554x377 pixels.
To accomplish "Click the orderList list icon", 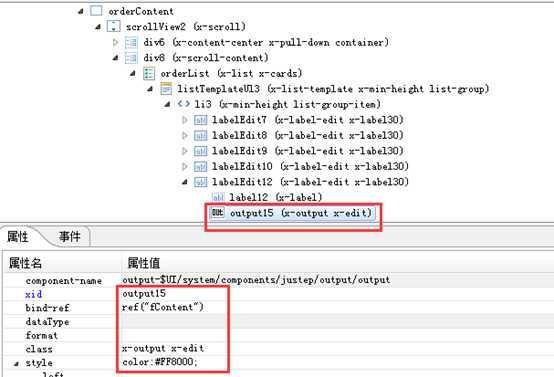I will 148,73.
